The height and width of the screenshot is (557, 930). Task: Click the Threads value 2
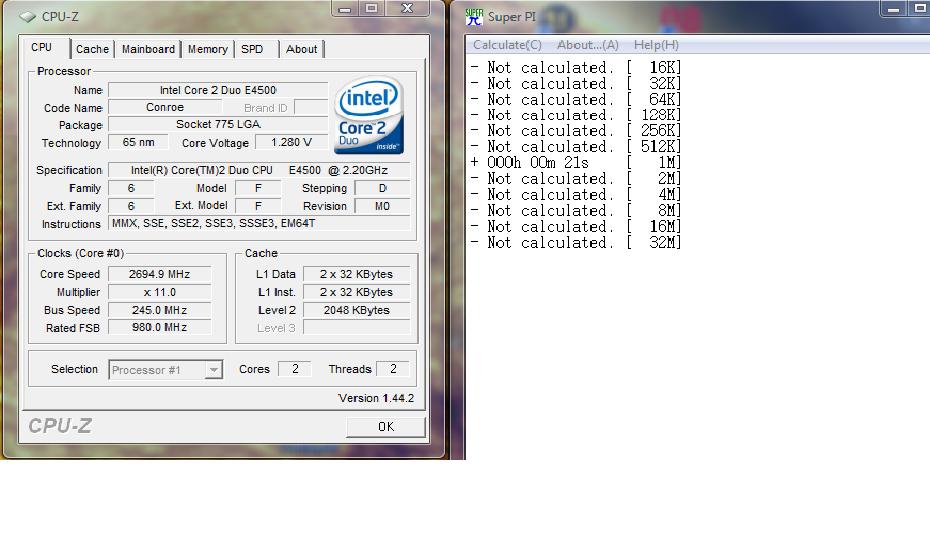[x=393, y=369]
